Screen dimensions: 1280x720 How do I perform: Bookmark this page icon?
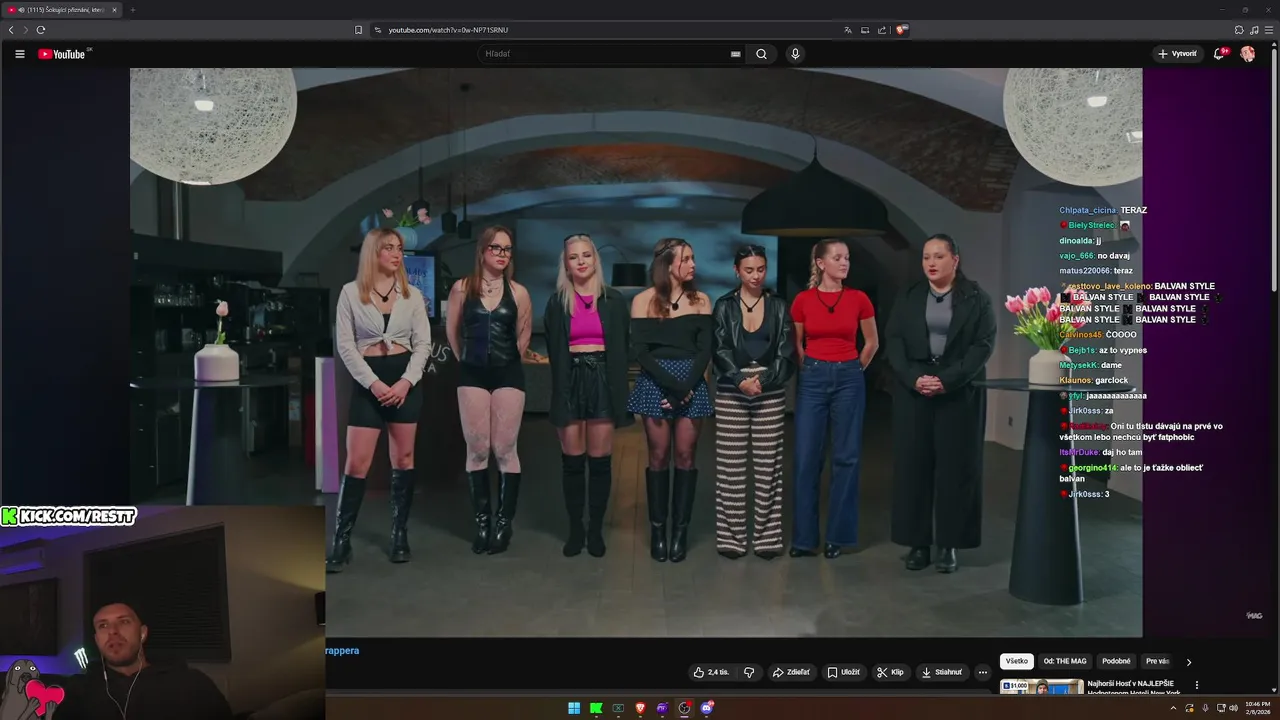click(358, 30)
